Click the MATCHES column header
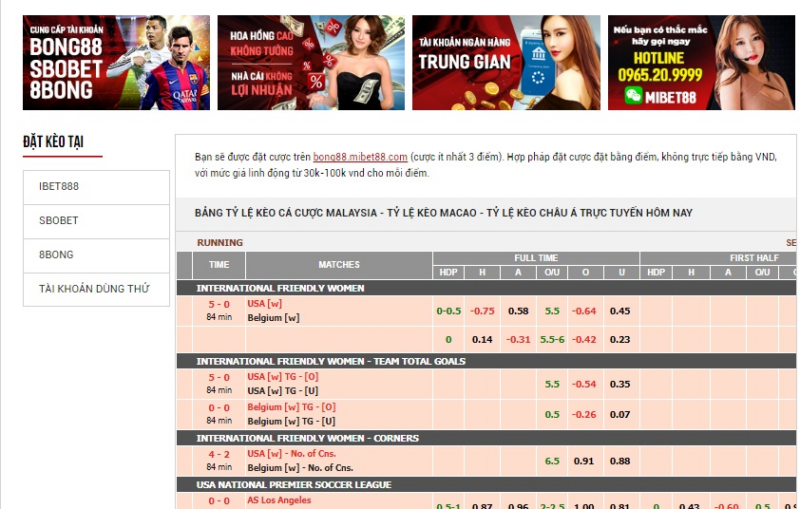 339,265
